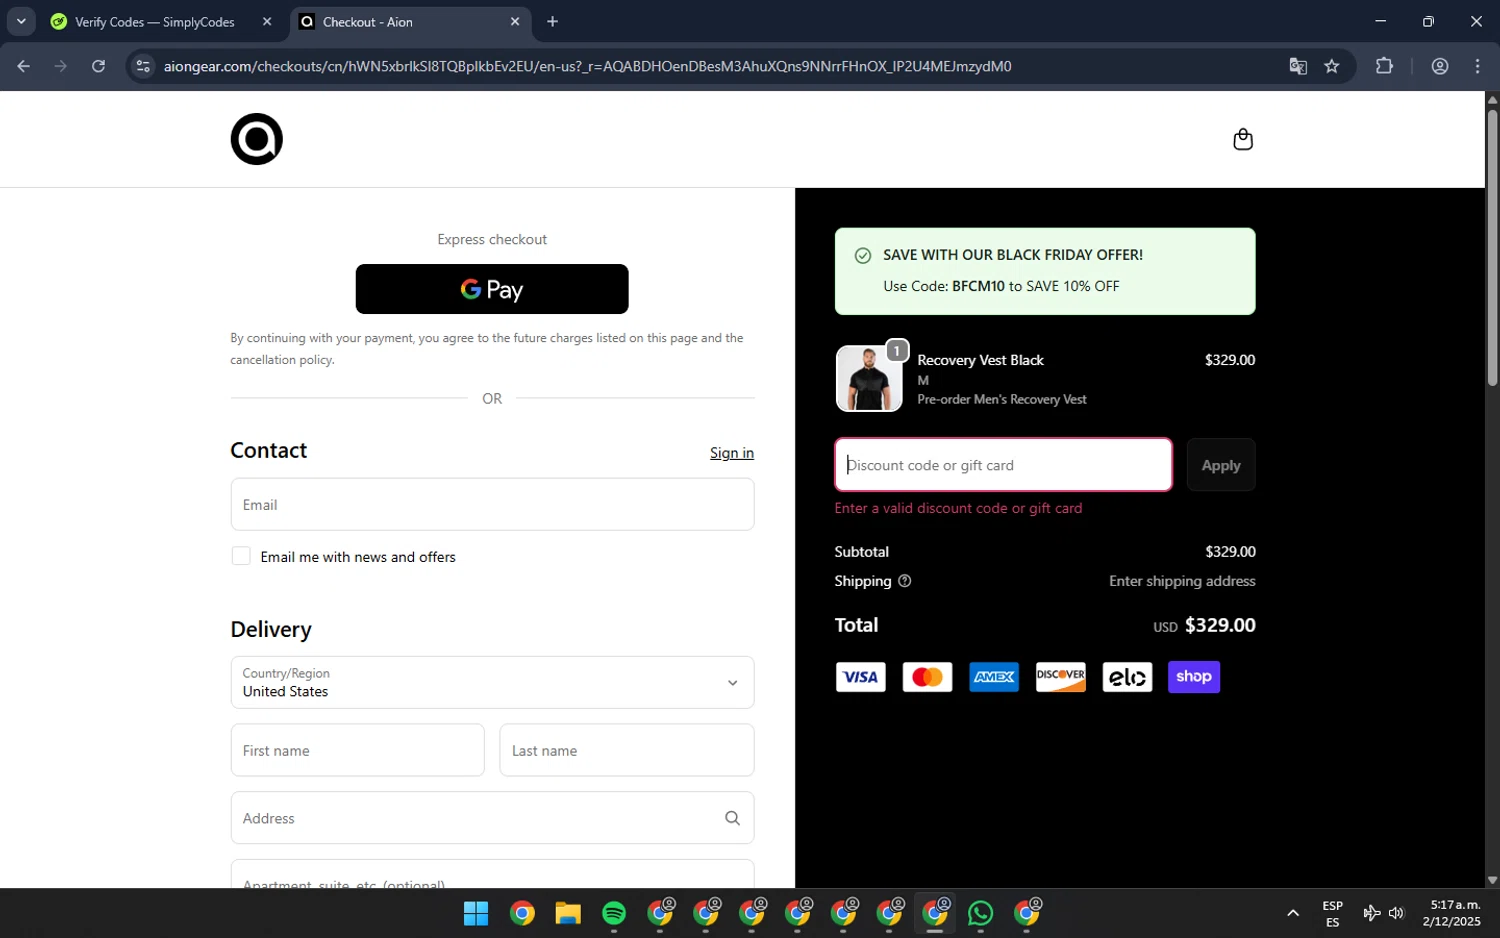
Task: View site information icon in address bar
Action: point(143,66)
